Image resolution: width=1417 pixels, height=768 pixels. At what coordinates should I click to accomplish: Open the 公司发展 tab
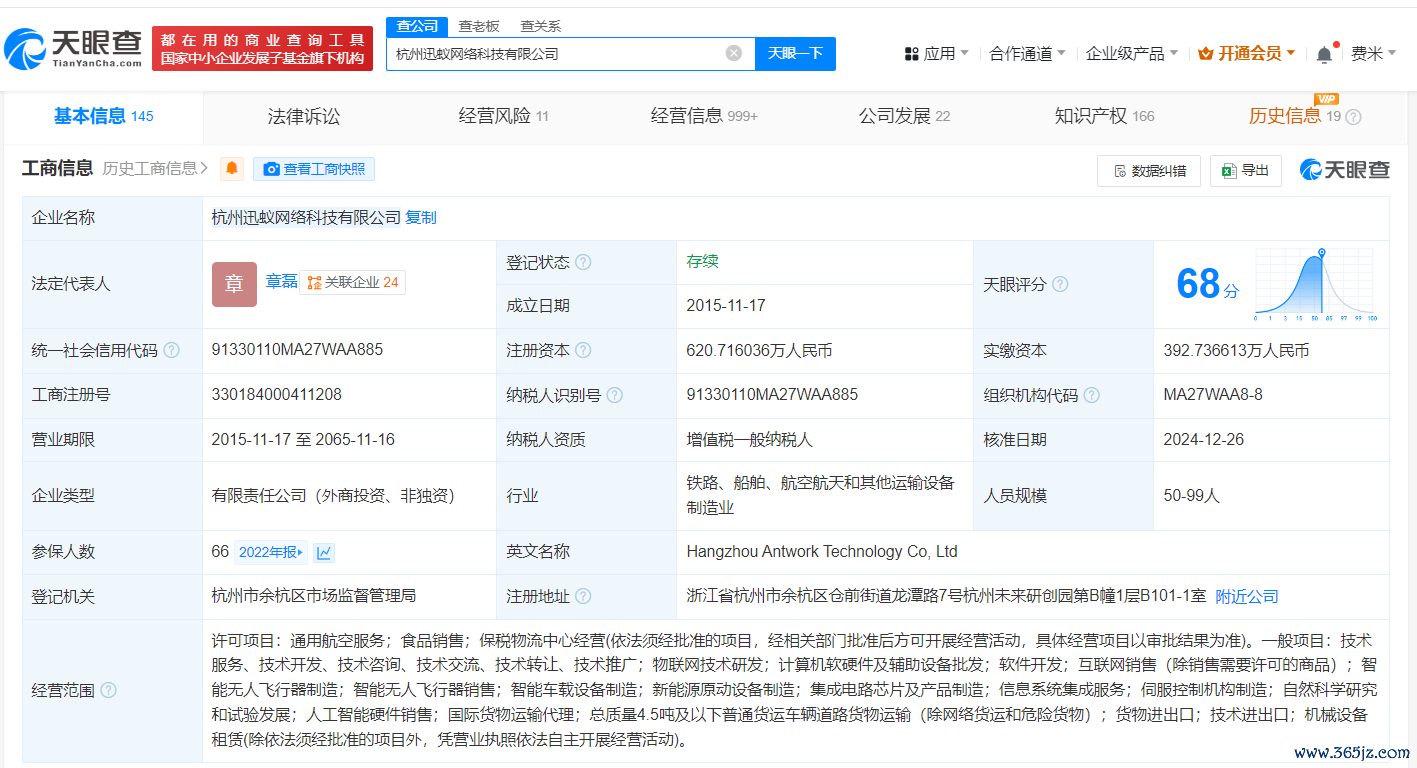904,117
